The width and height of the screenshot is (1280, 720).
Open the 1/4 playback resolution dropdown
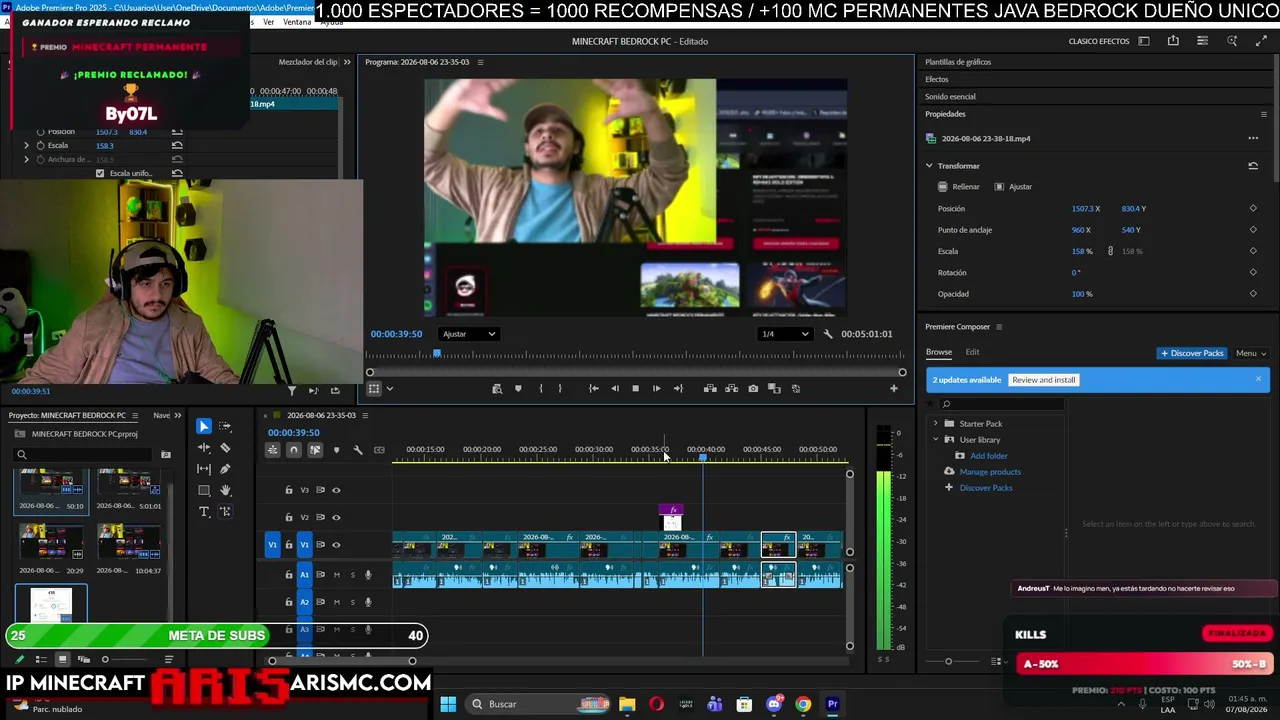[784, 334]
